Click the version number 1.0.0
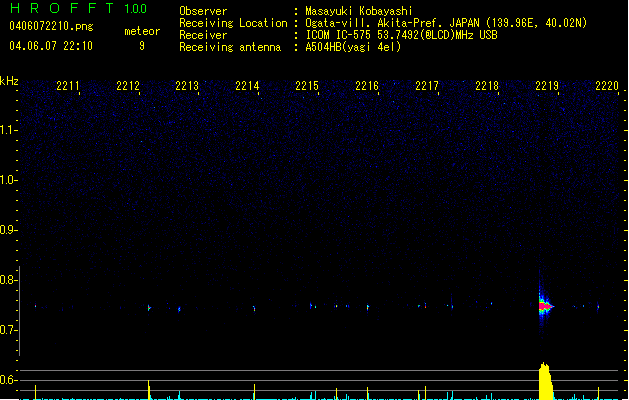This screenshot has width=629, height=400. 136,9
